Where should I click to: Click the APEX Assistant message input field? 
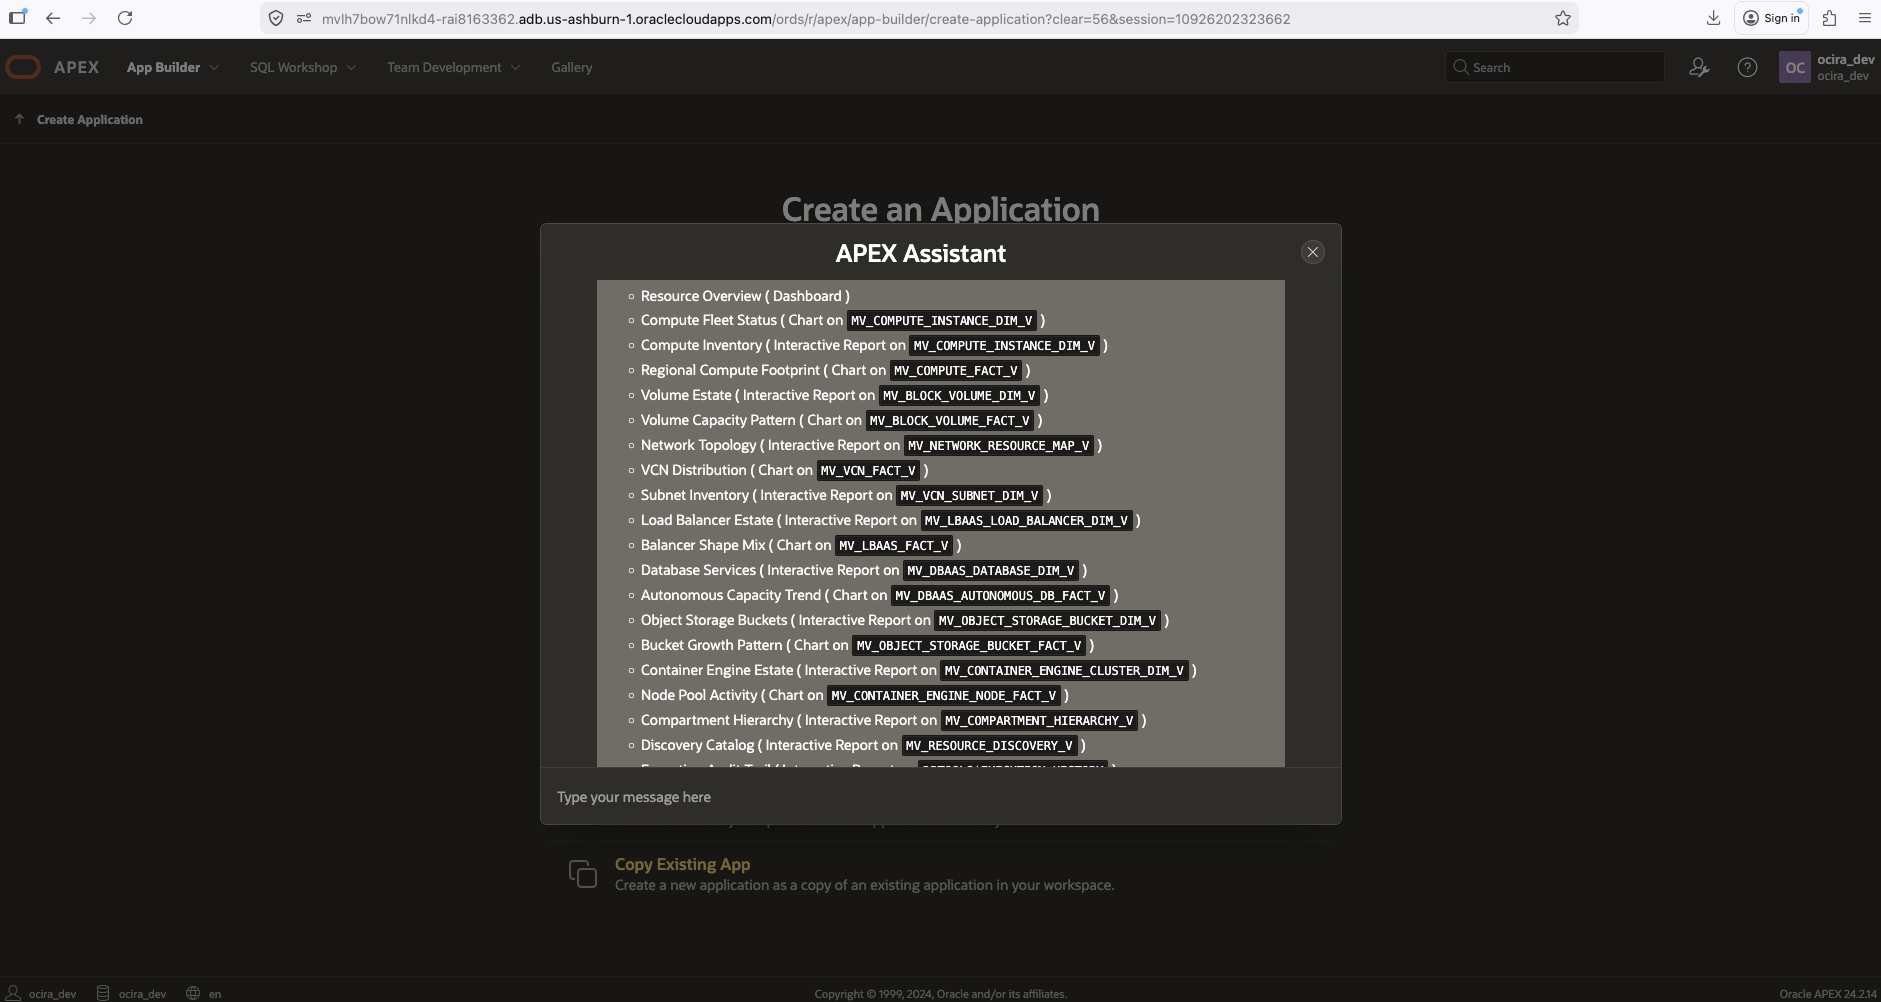click(940, 796)
